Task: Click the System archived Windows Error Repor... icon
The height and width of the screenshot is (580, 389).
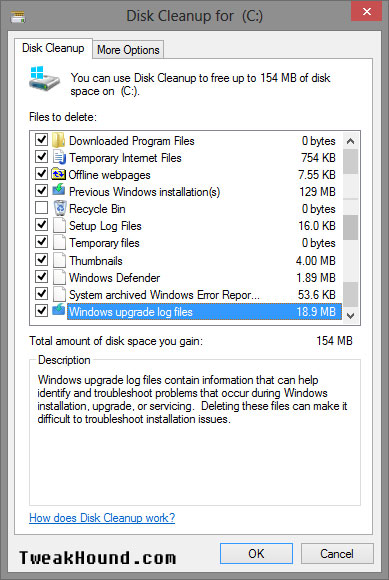Action: coord(59,294)
